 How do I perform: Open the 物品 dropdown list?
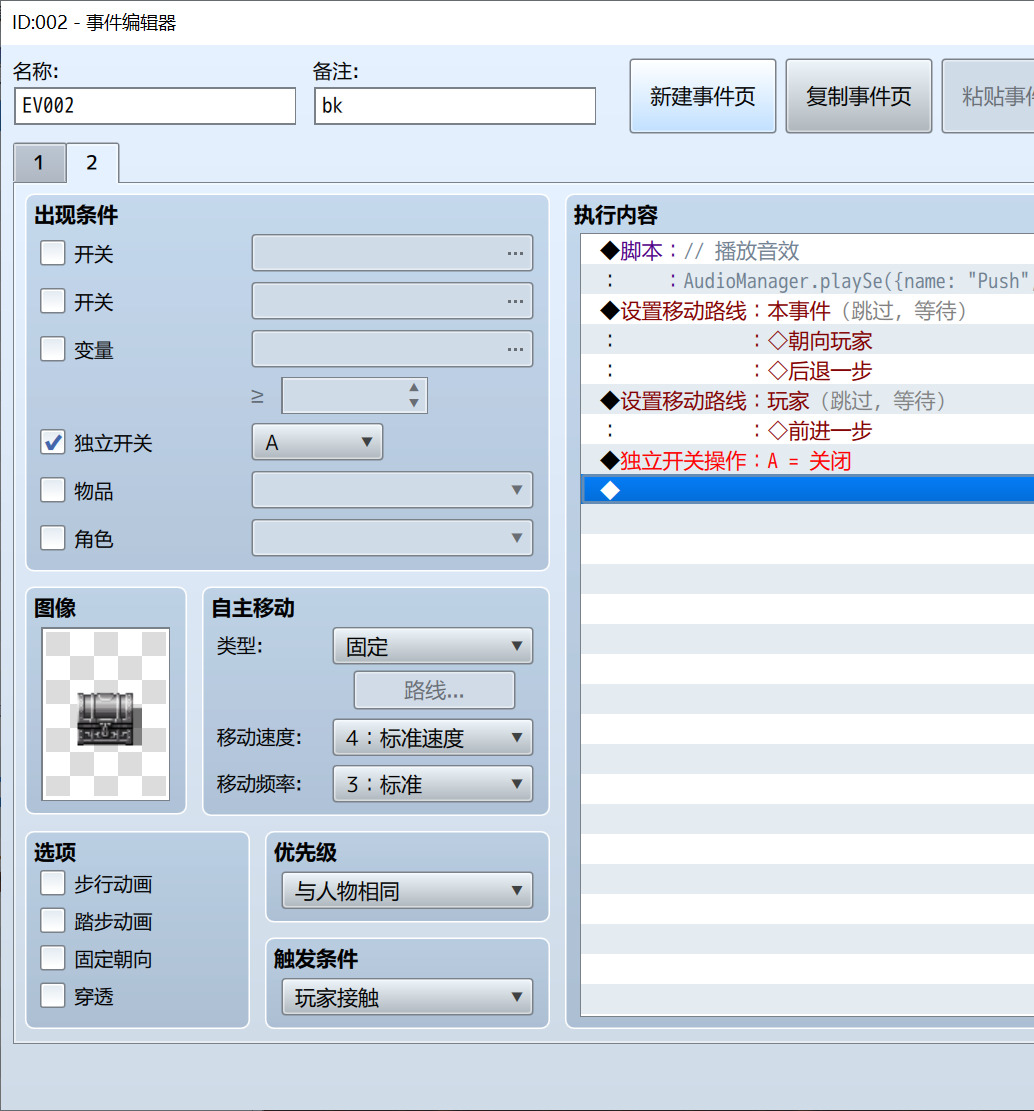point(392,490)
